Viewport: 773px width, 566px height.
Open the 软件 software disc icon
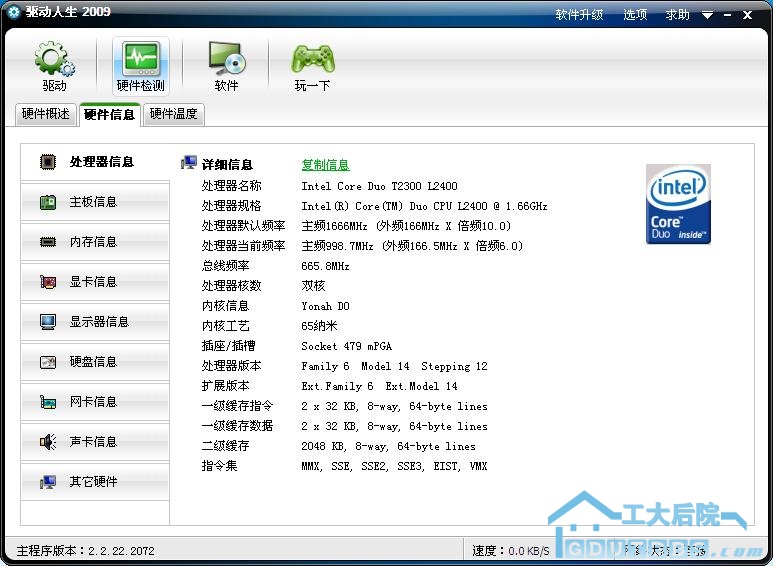(227, 59)
